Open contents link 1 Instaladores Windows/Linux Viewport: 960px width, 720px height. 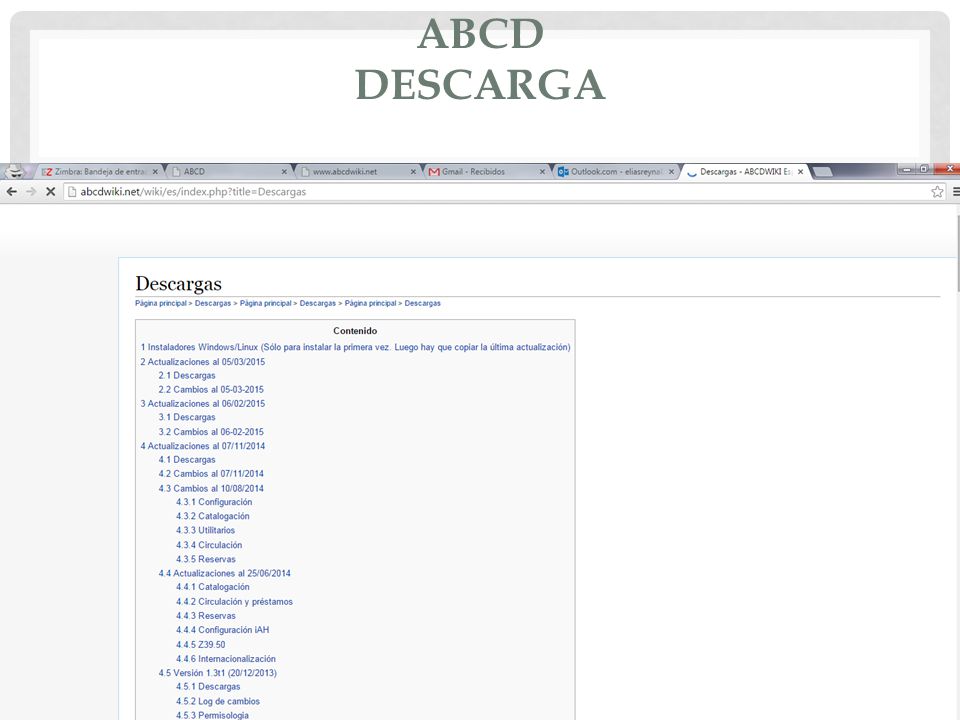click(x=355, y=347)
